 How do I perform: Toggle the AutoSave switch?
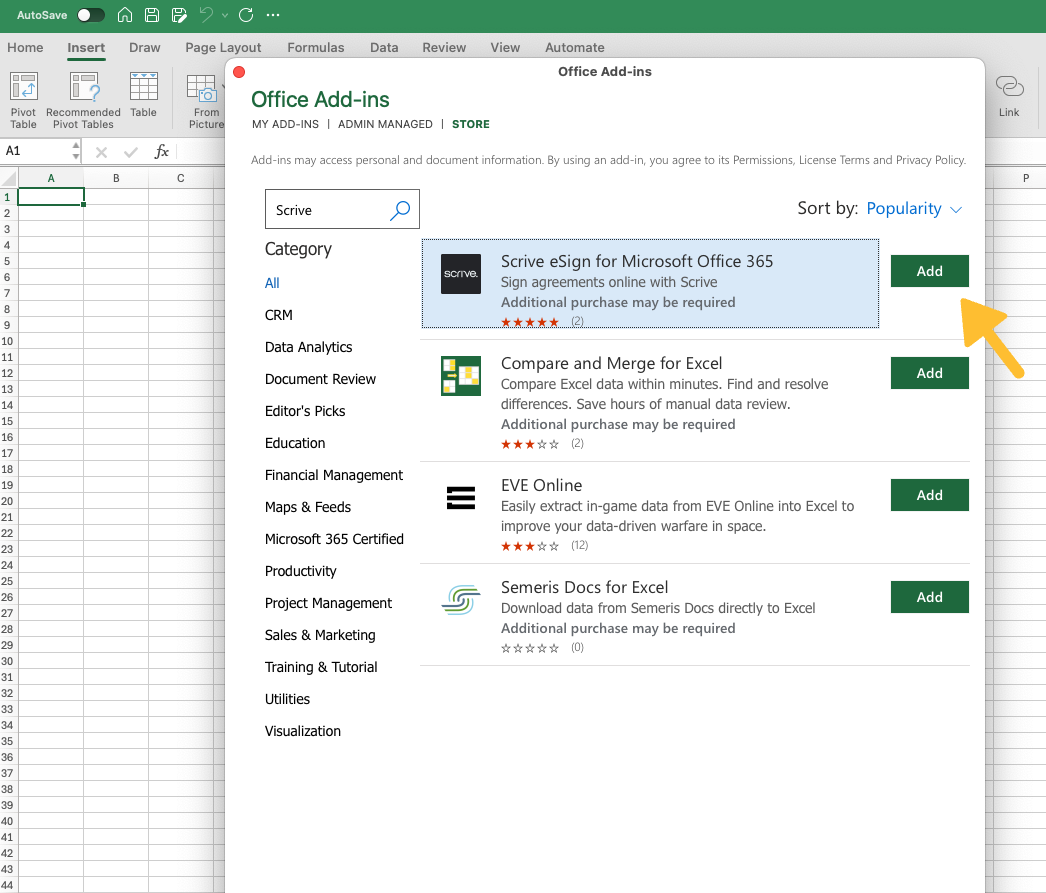90,15
